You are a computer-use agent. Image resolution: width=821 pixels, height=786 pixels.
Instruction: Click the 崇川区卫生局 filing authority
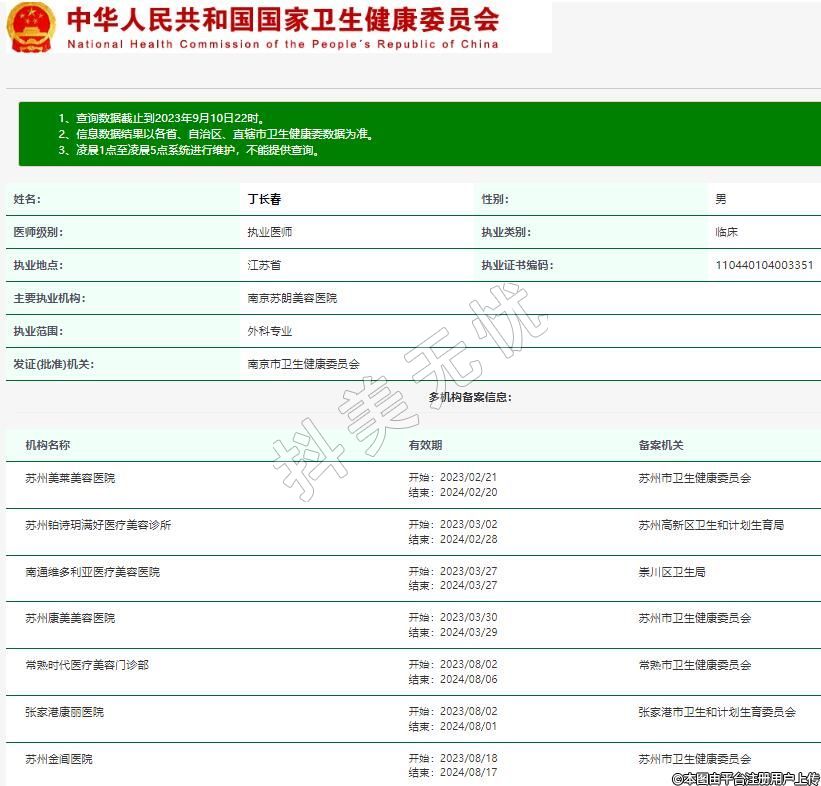pos(672,572)
